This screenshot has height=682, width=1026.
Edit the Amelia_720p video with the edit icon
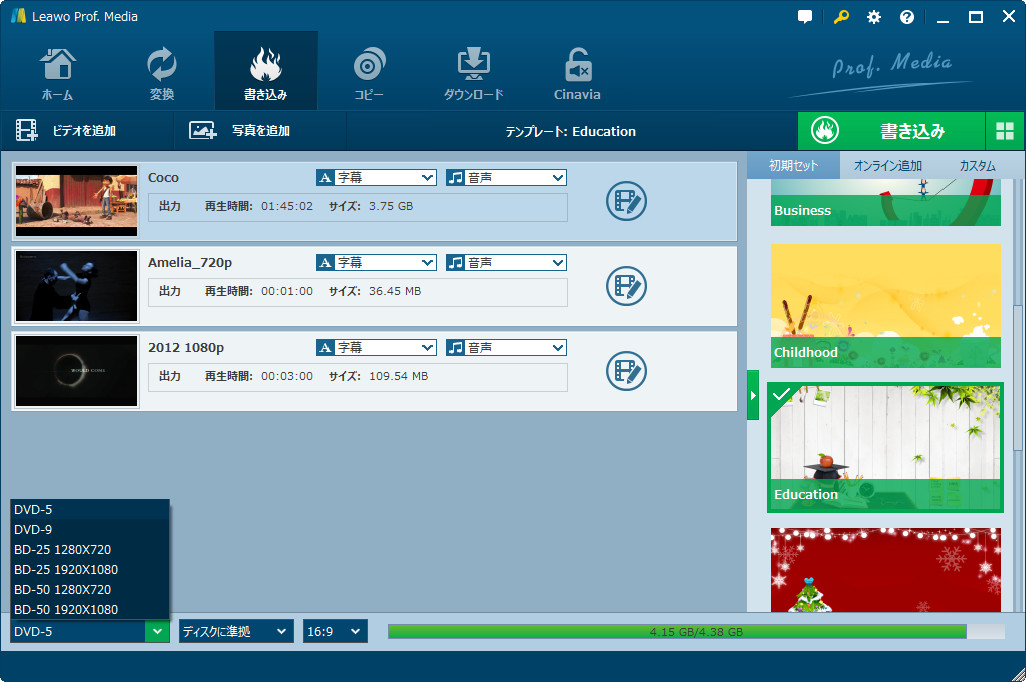point(626,286)
